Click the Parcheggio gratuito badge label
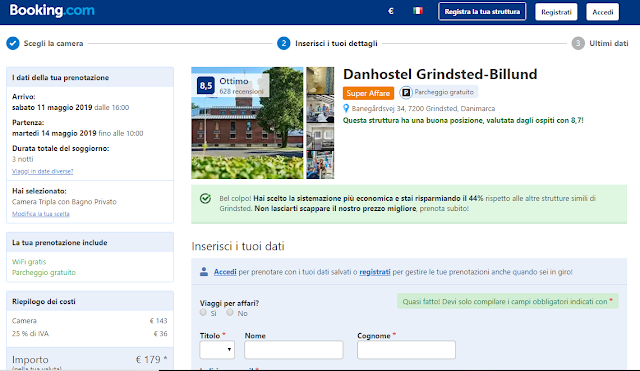 pos(444,92)
